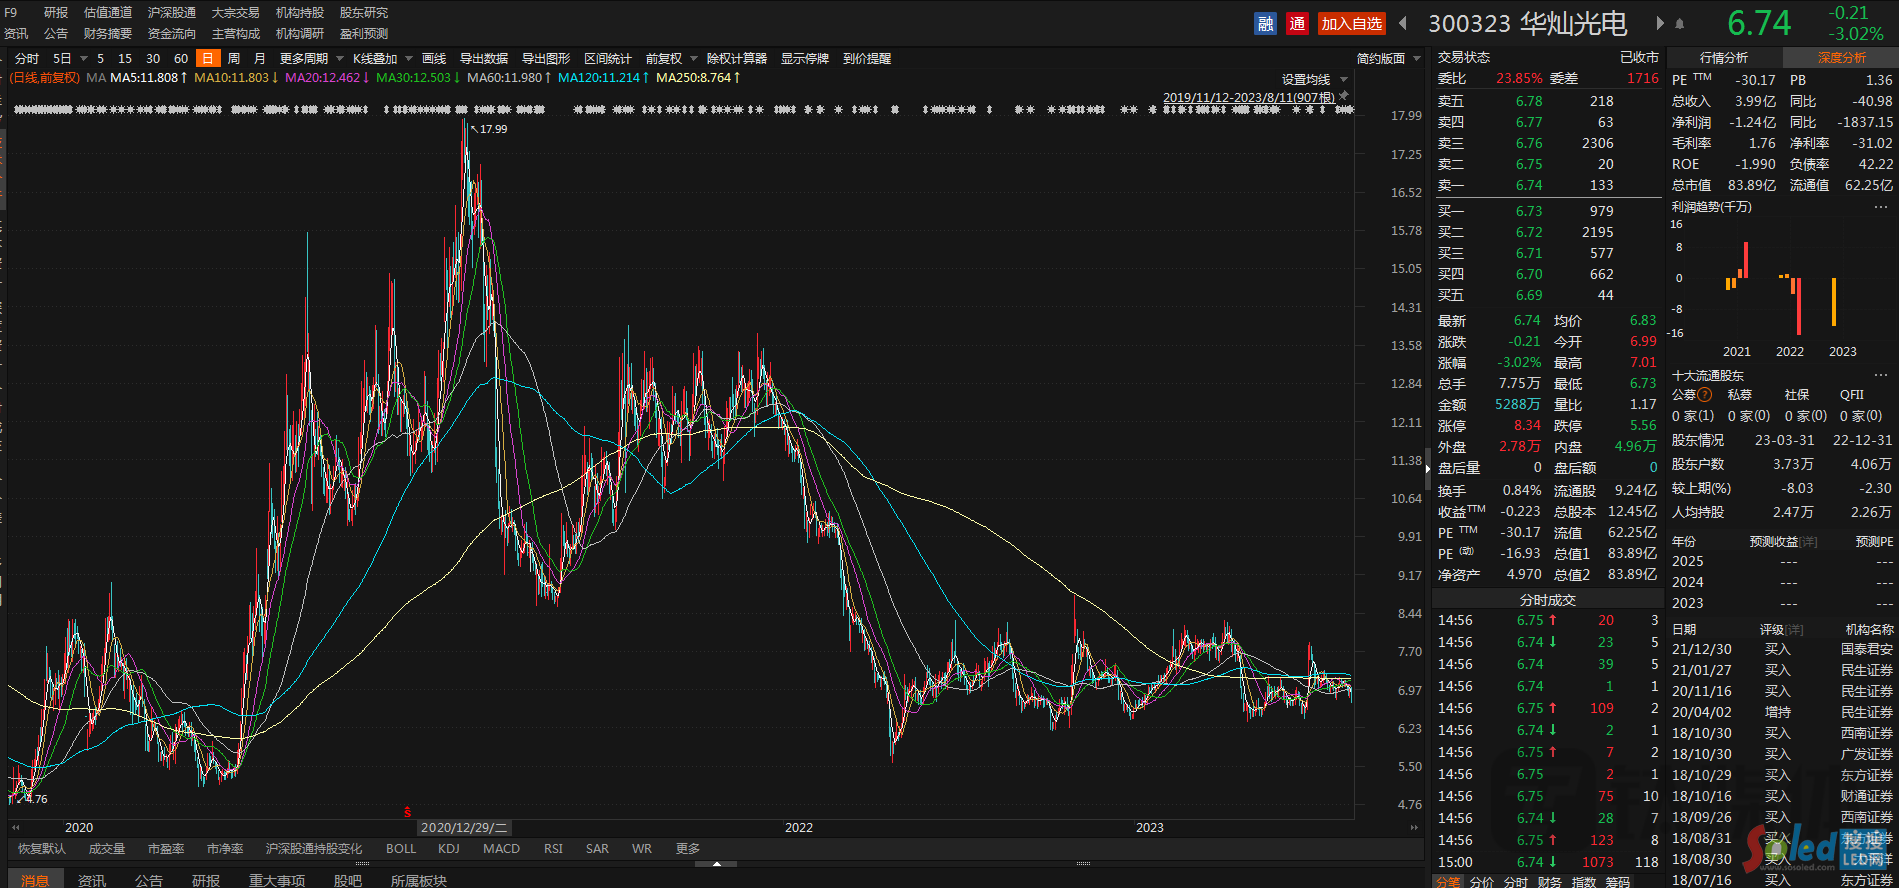Viewport: 1899px width, 888px height.
Task: Expand the 更多周期 dropdown
Action: coord(311,59)
